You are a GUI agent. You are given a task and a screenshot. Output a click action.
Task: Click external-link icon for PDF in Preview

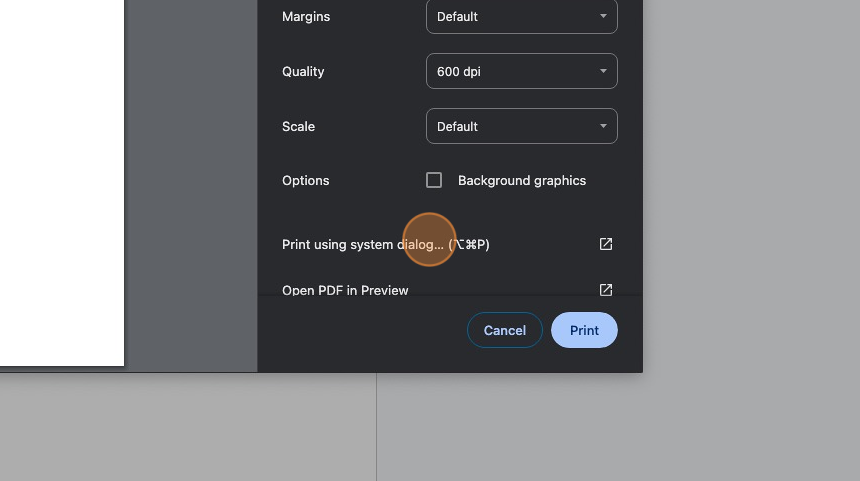pos(606,290)
